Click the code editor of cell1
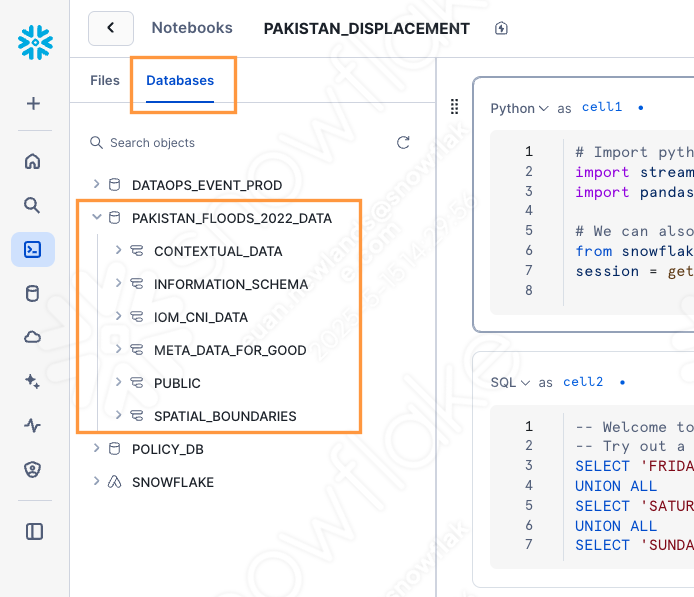This screenshot has width=694, height=597. [592, 222]
